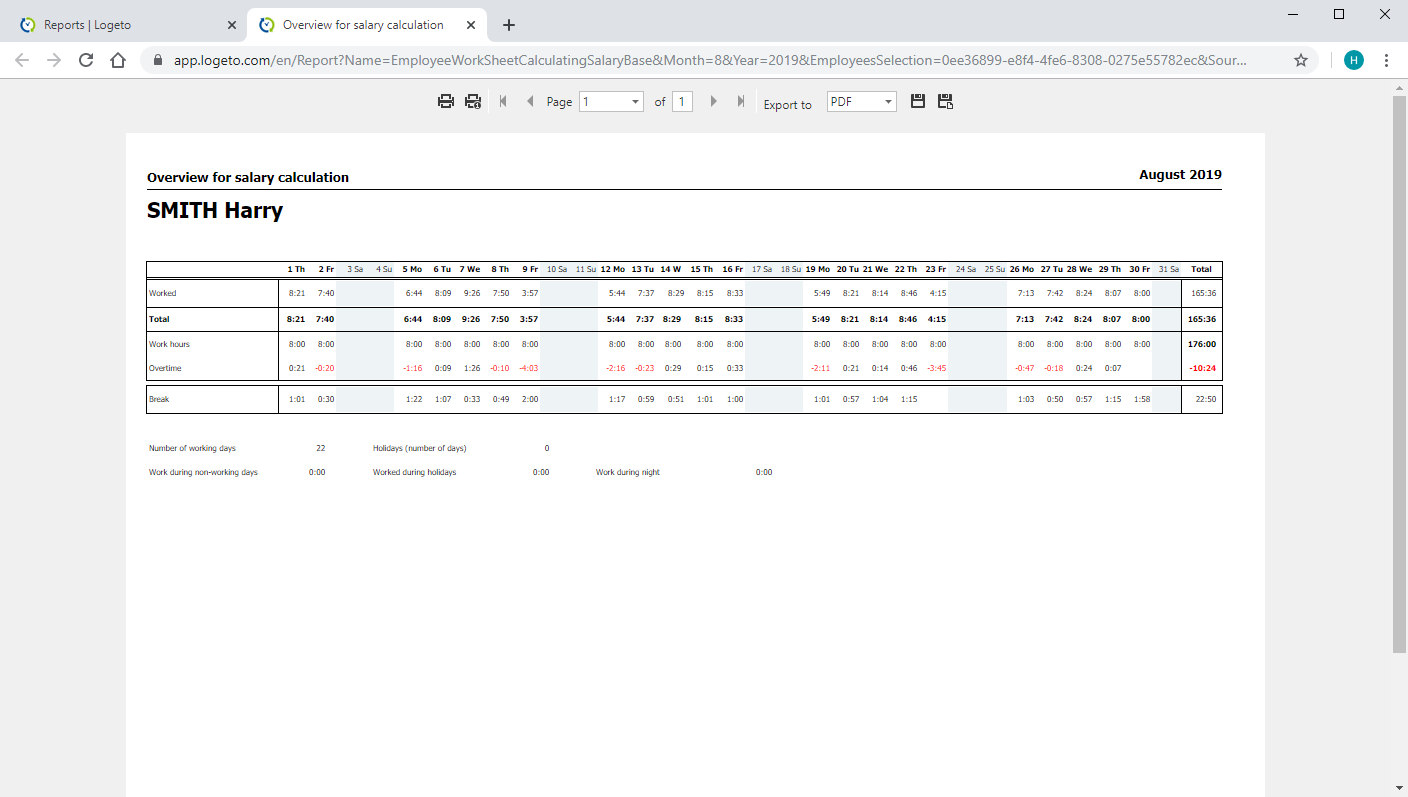This screenshot has height=797, width=1408.
Task: Reload the current page
Action: click(86, 60)
